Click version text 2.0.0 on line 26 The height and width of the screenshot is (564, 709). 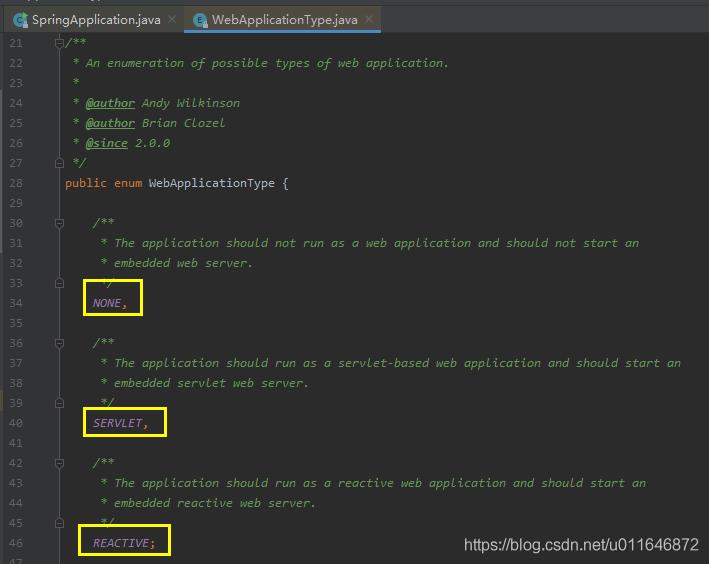click(x=153, y=143)
